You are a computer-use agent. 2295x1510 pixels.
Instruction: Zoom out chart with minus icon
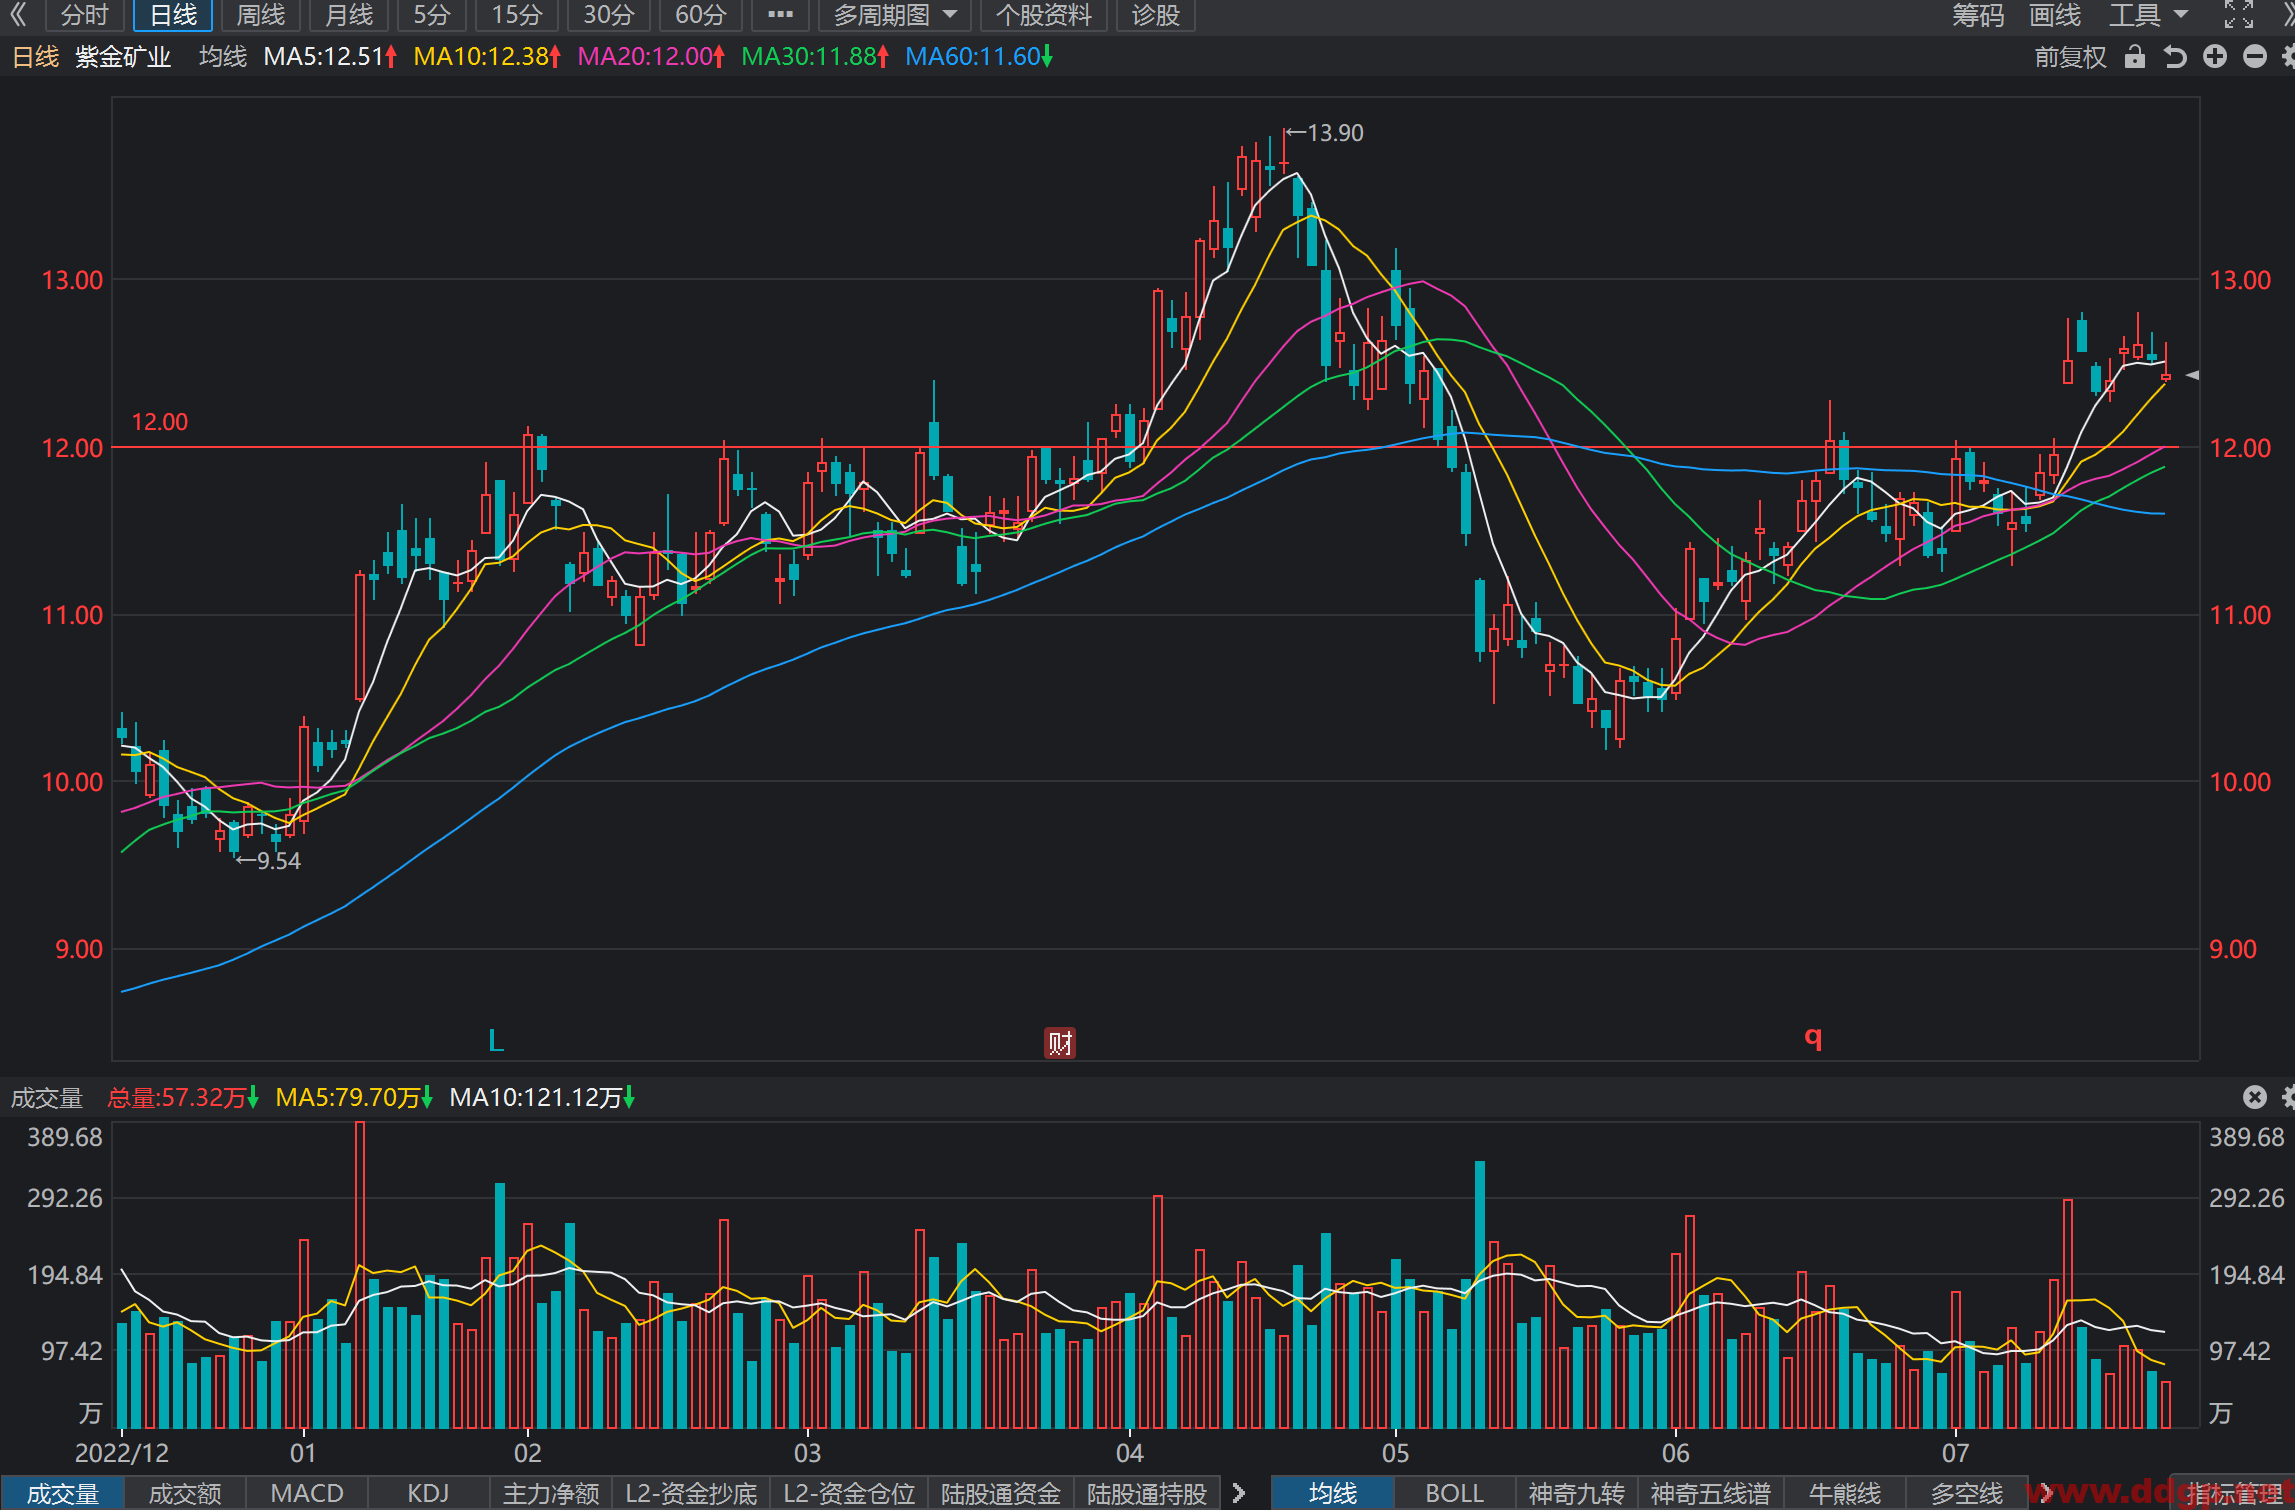coord(2255,57)
